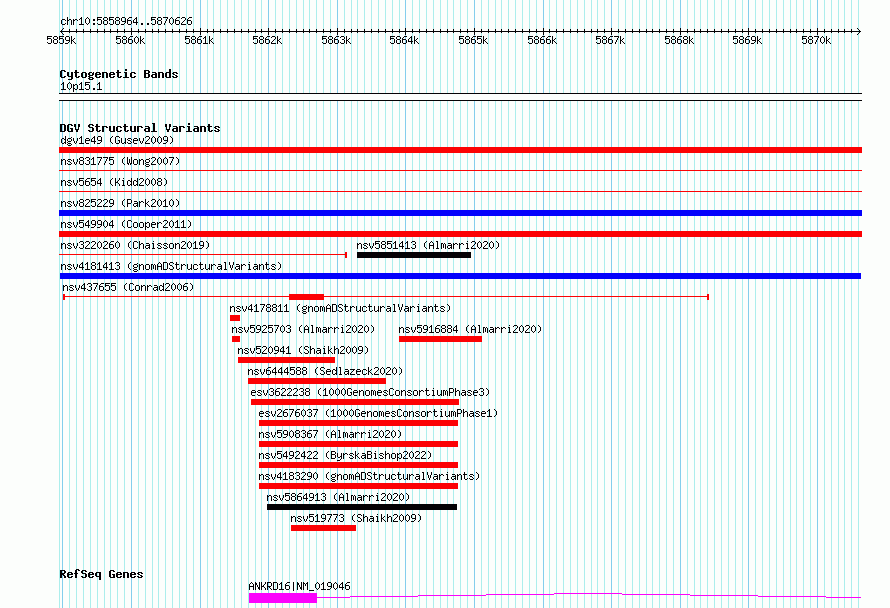Click nsv520941 (Shaikh2009) label
890x608 pixels.
(x=303, y=350)
